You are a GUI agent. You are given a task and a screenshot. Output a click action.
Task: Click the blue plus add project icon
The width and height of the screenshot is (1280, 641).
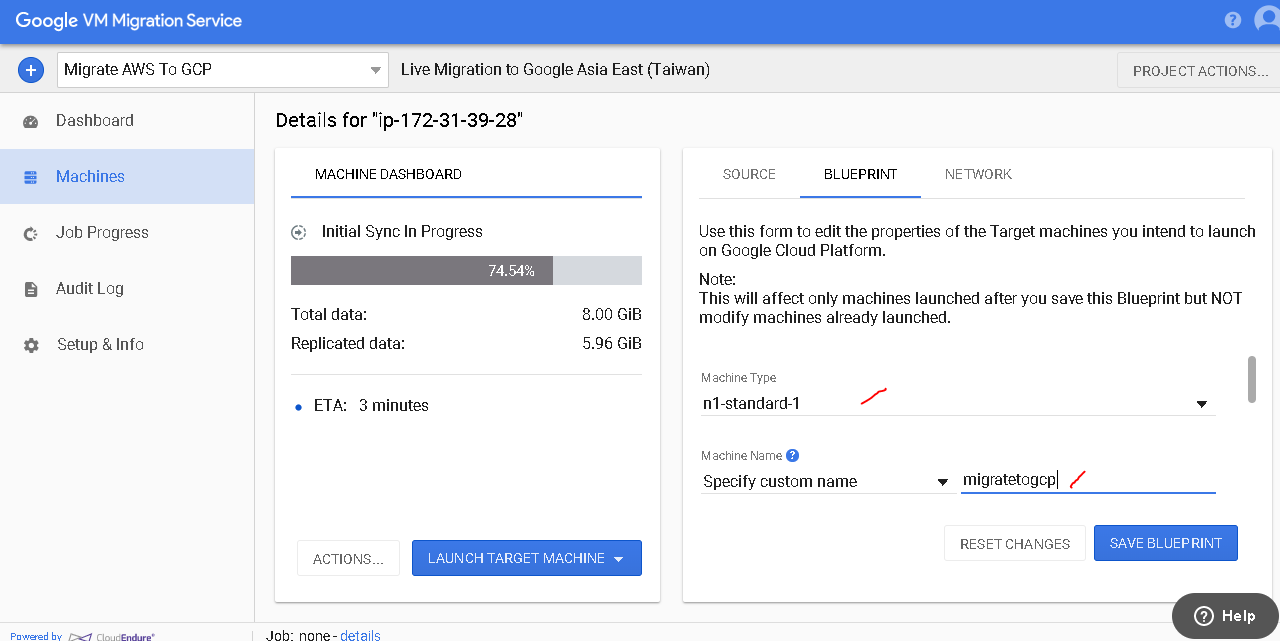31,70
